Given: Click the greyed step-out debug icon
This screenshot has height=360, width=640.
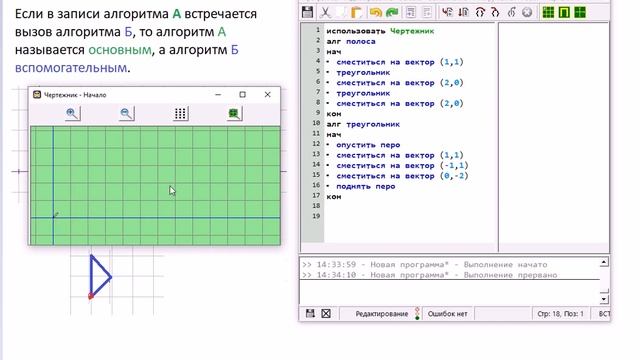Looking at the screenshot, I should click(x=511, y=12).
